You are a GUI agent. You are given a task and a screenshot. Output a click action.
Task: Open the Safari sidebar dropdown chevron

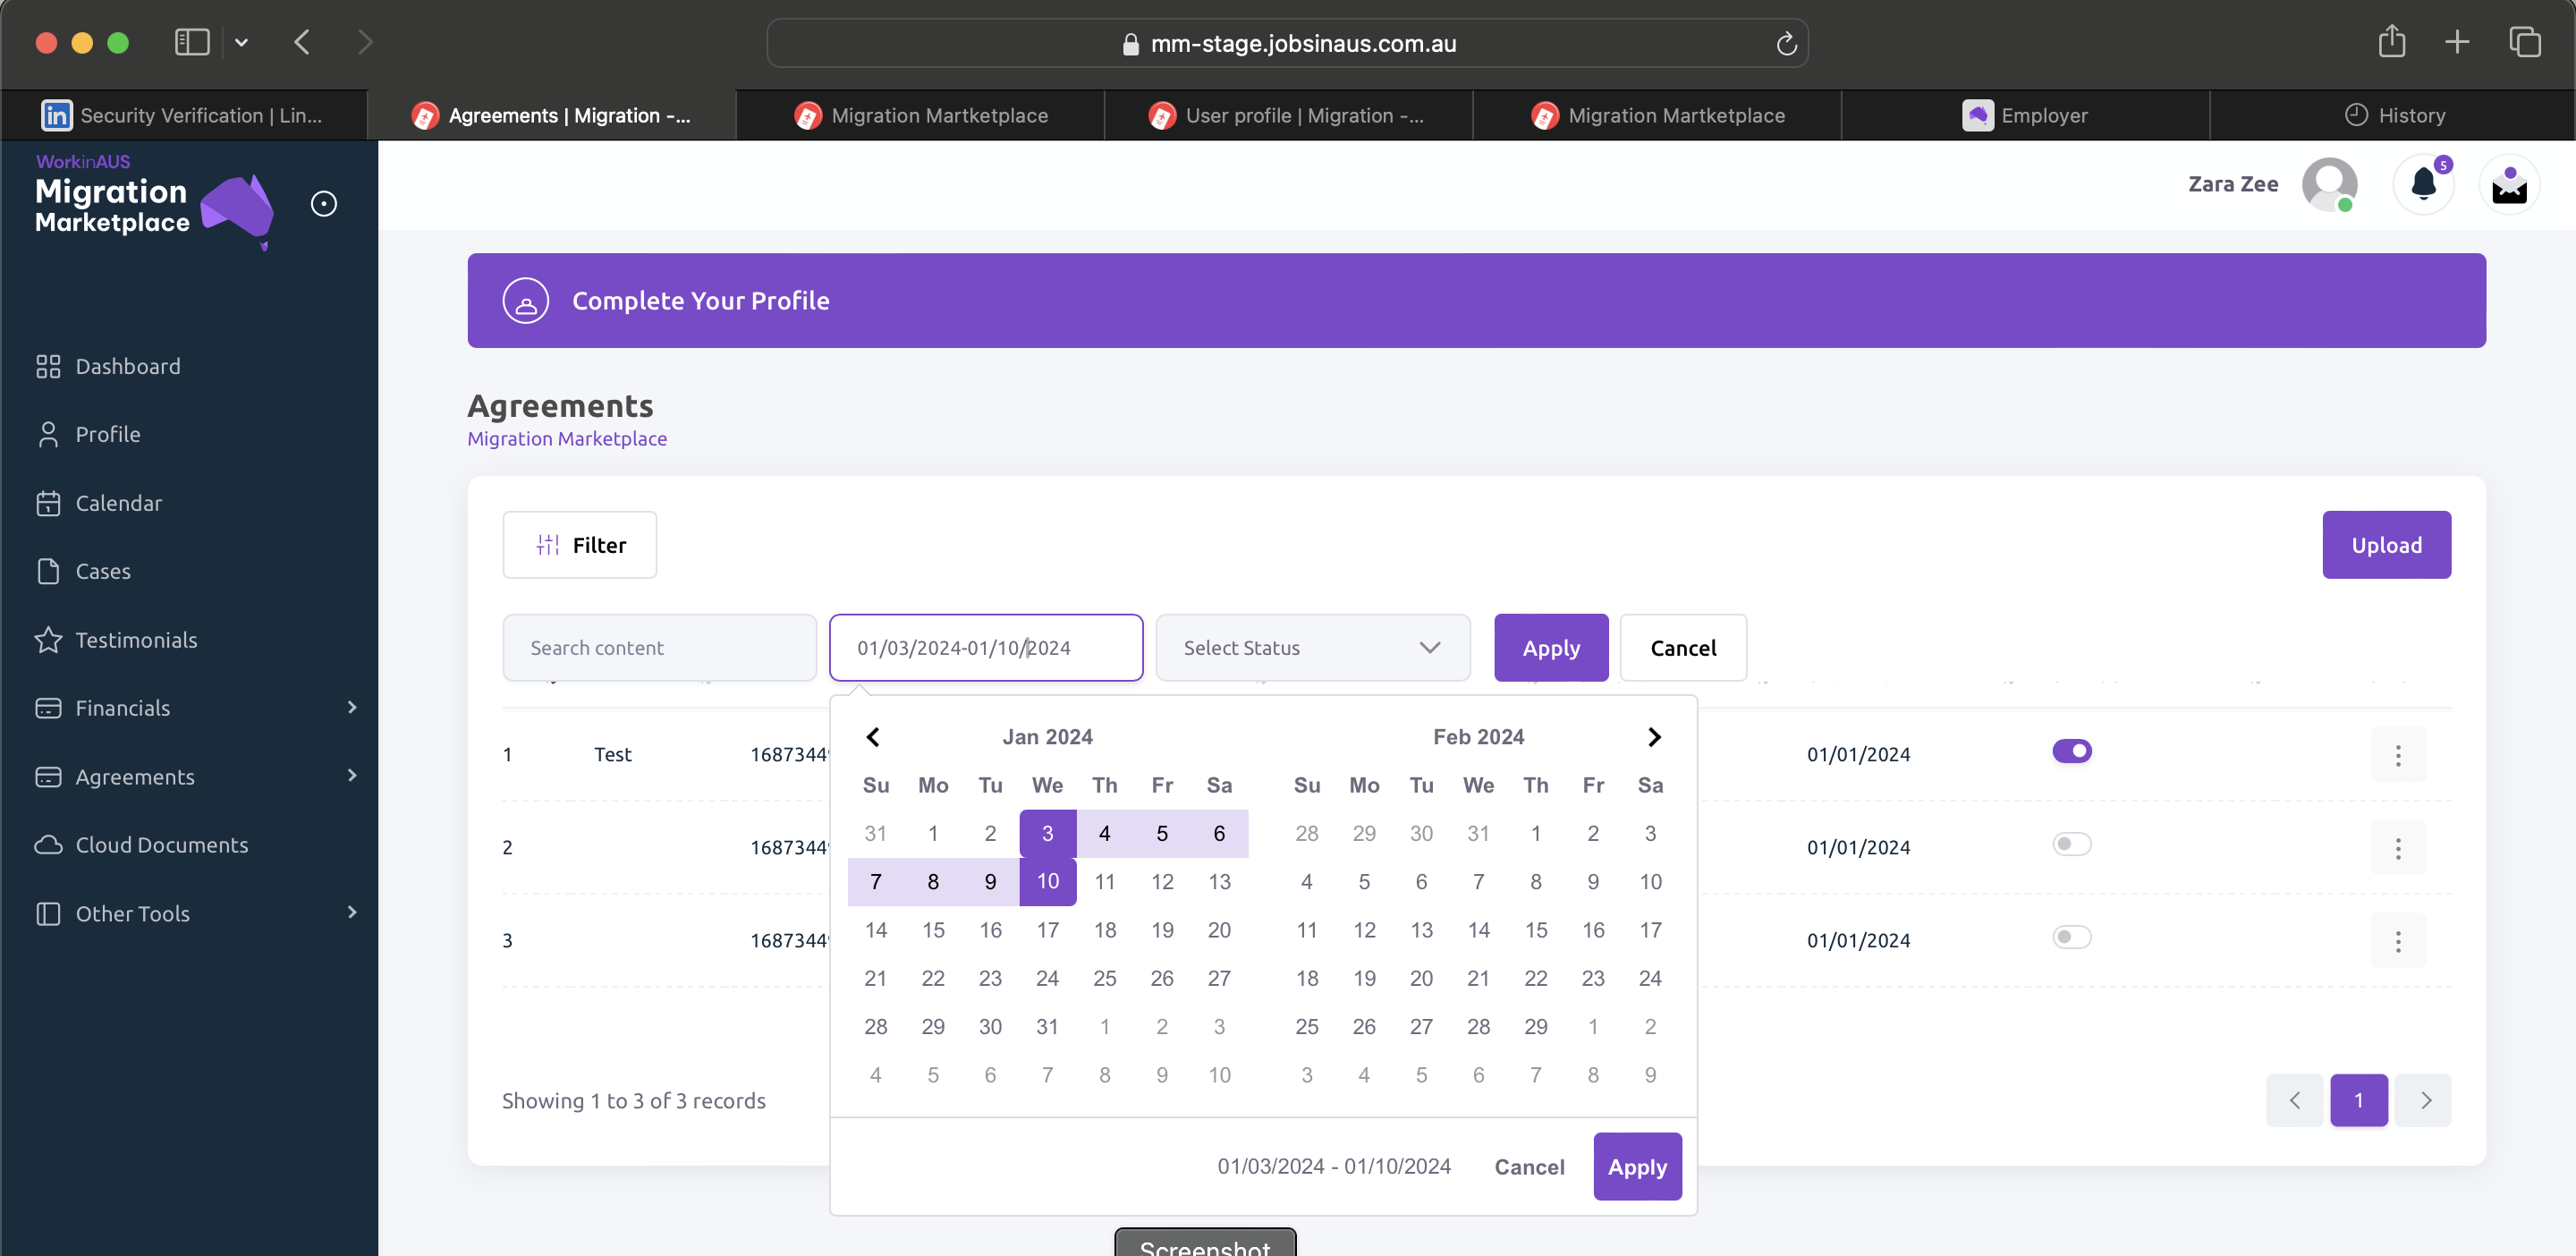coord(241,43)
